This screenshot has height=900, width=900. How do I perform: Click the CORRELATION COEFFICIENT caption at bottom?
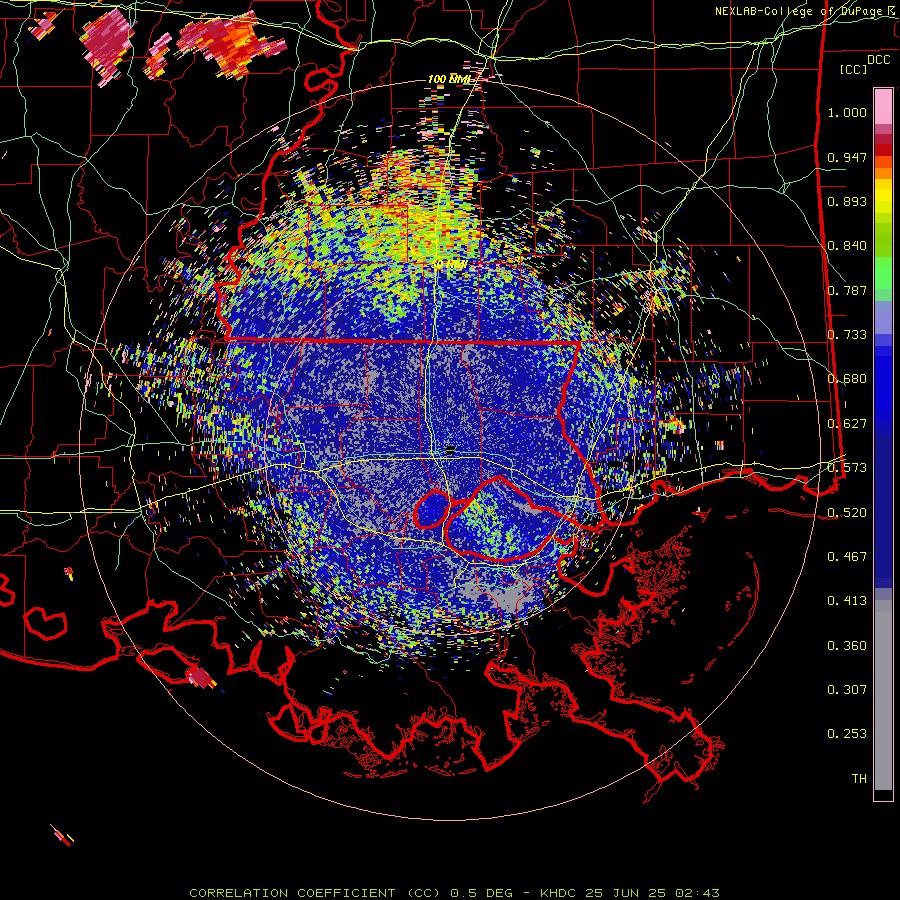pos(454,893)
